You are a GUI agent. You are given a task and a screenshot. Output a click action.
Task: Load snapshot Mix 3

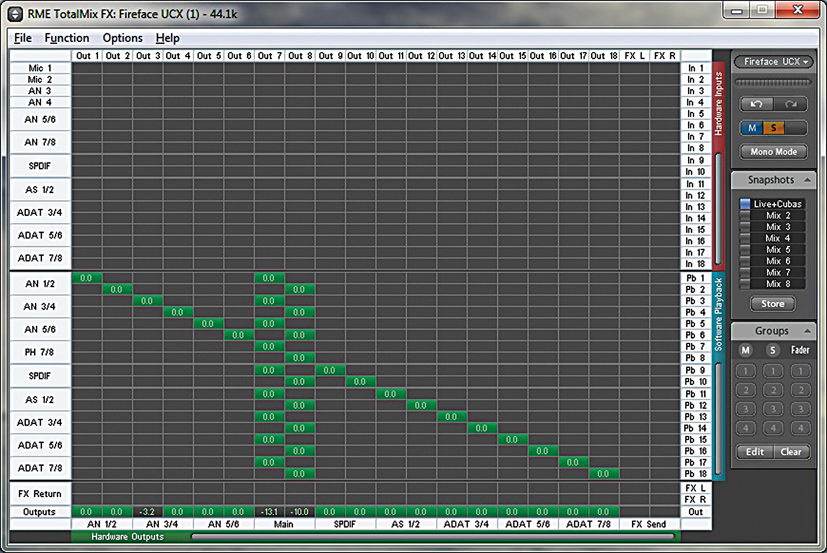pyautogui.click(x=771, y=227)
